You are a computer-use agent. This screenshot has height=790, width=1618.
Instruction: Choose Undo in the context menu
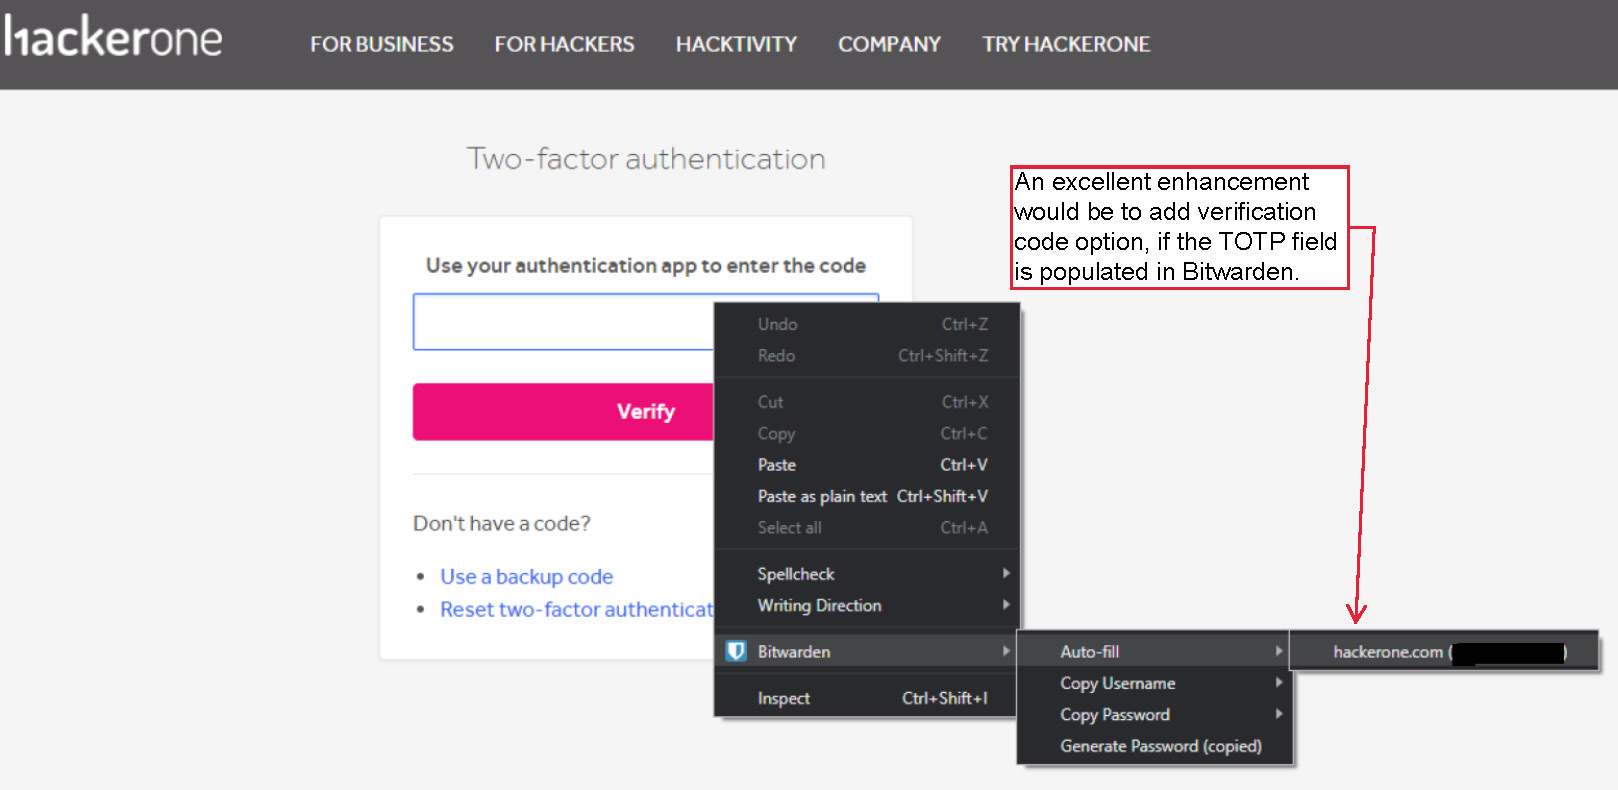[x=867, y=324]
